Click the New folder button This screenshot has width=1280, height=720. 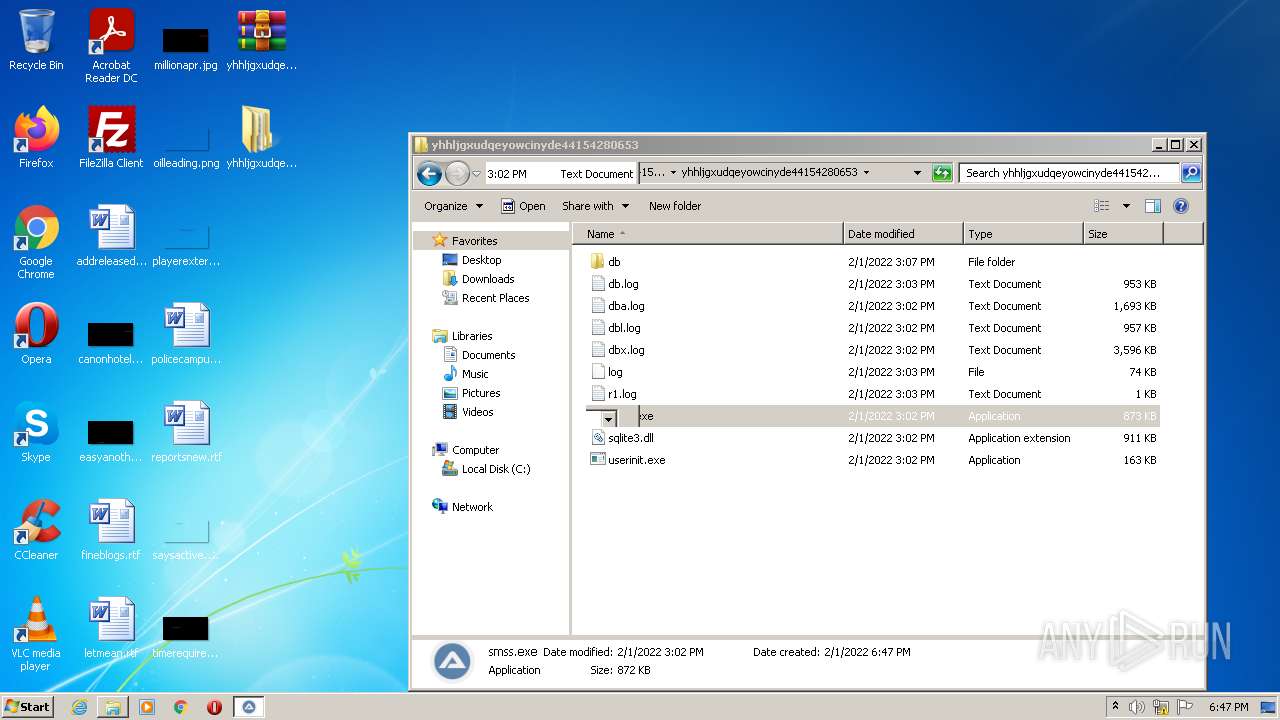(x=675, y=206)
